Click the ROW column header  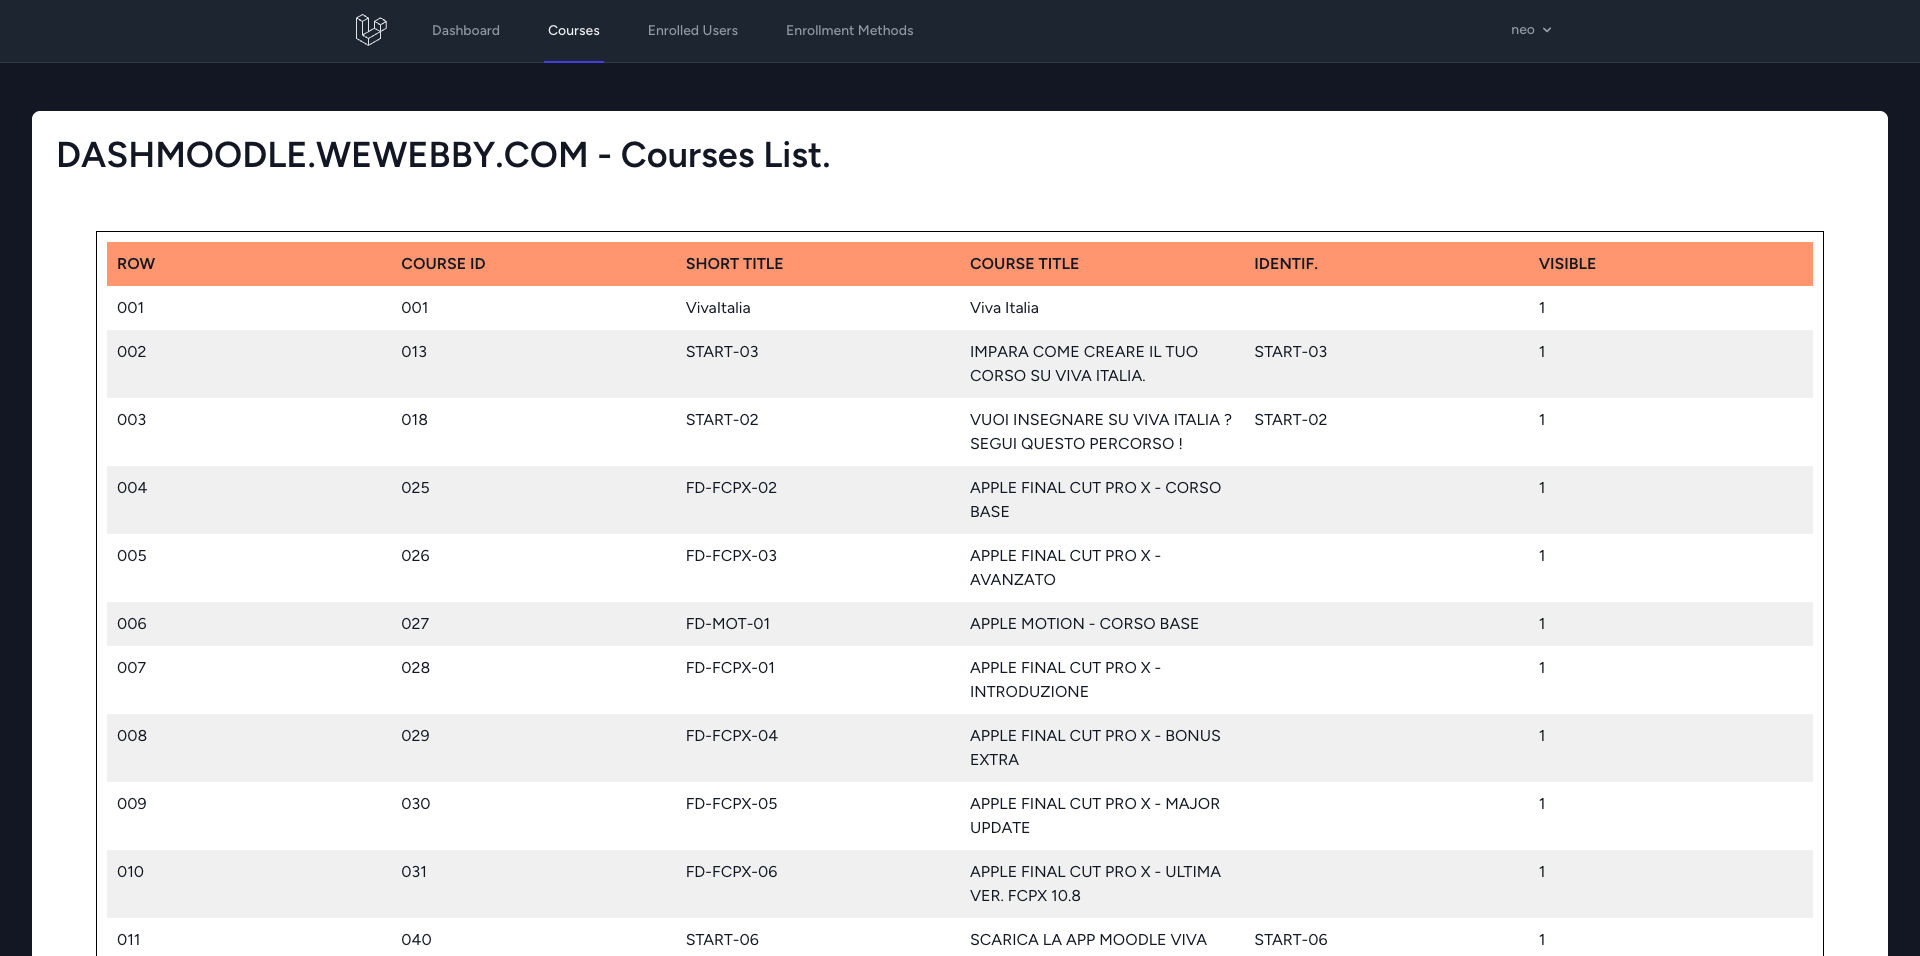click(x=136, y=264)
